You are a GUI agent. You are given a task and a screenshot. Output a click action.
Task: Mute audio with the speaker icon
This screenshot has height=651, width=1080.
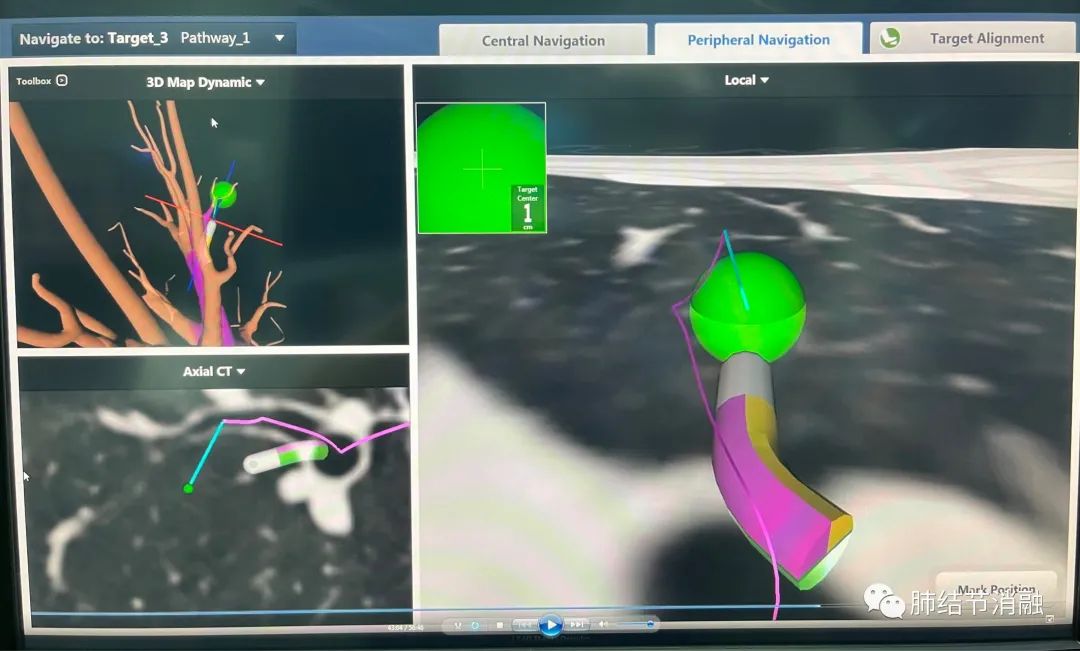pos(602,625)
